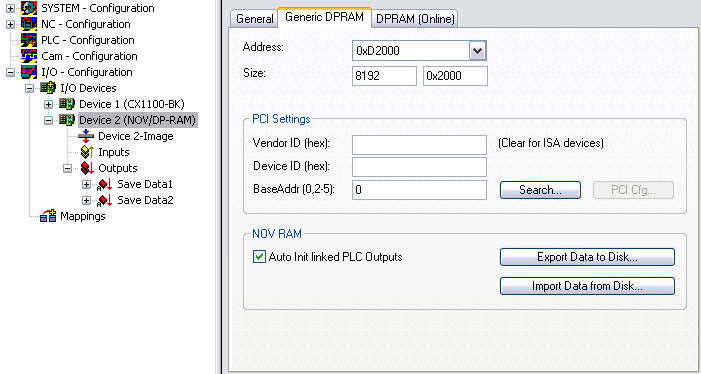This screenshot has width=701, height=374.
Task: Click the Device 1 (CX1100-BK) card icon
Action: 67,104
